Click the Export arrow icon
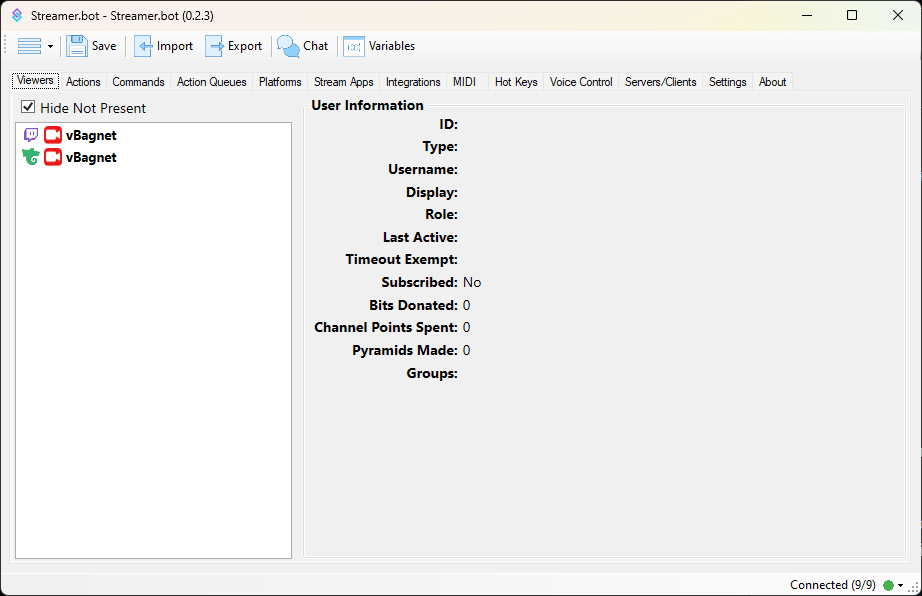 215,46
